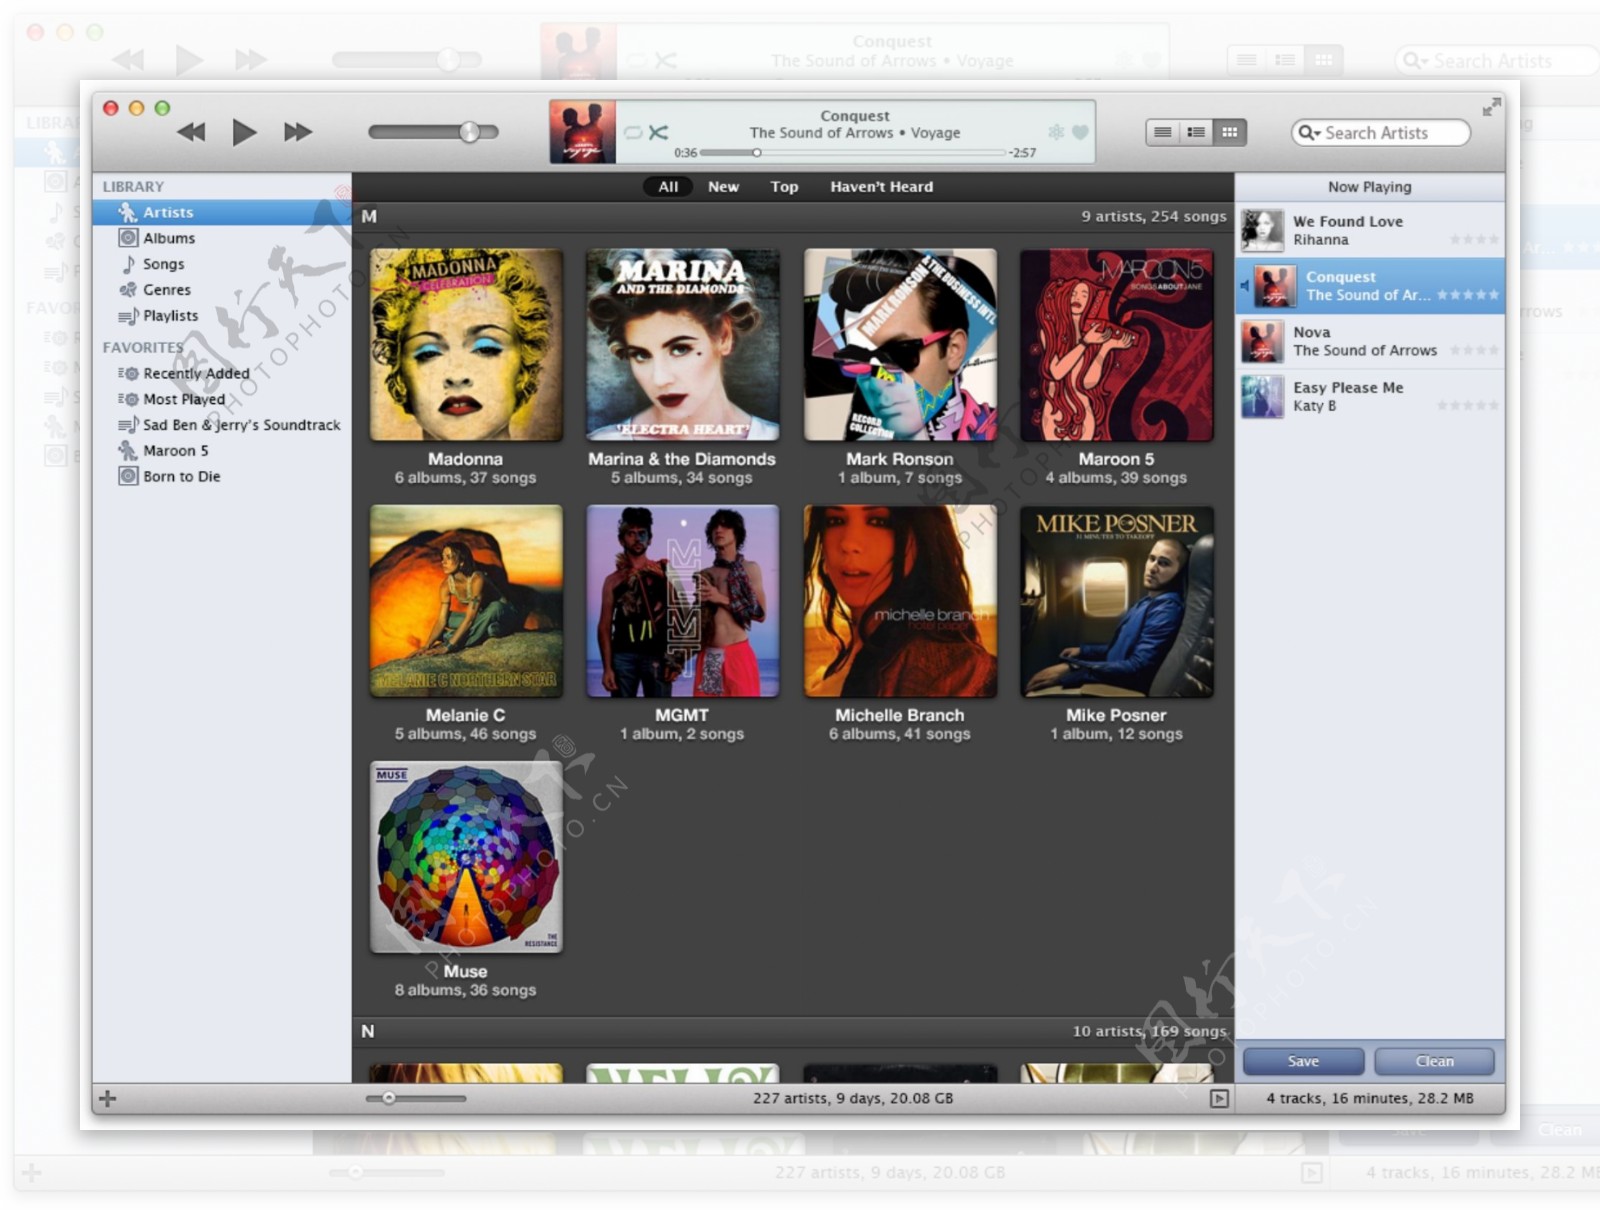The width and height of the screenshot is (1600, 1210).
Task: Click the Now Playing panel header
Action: [1370, 187]
